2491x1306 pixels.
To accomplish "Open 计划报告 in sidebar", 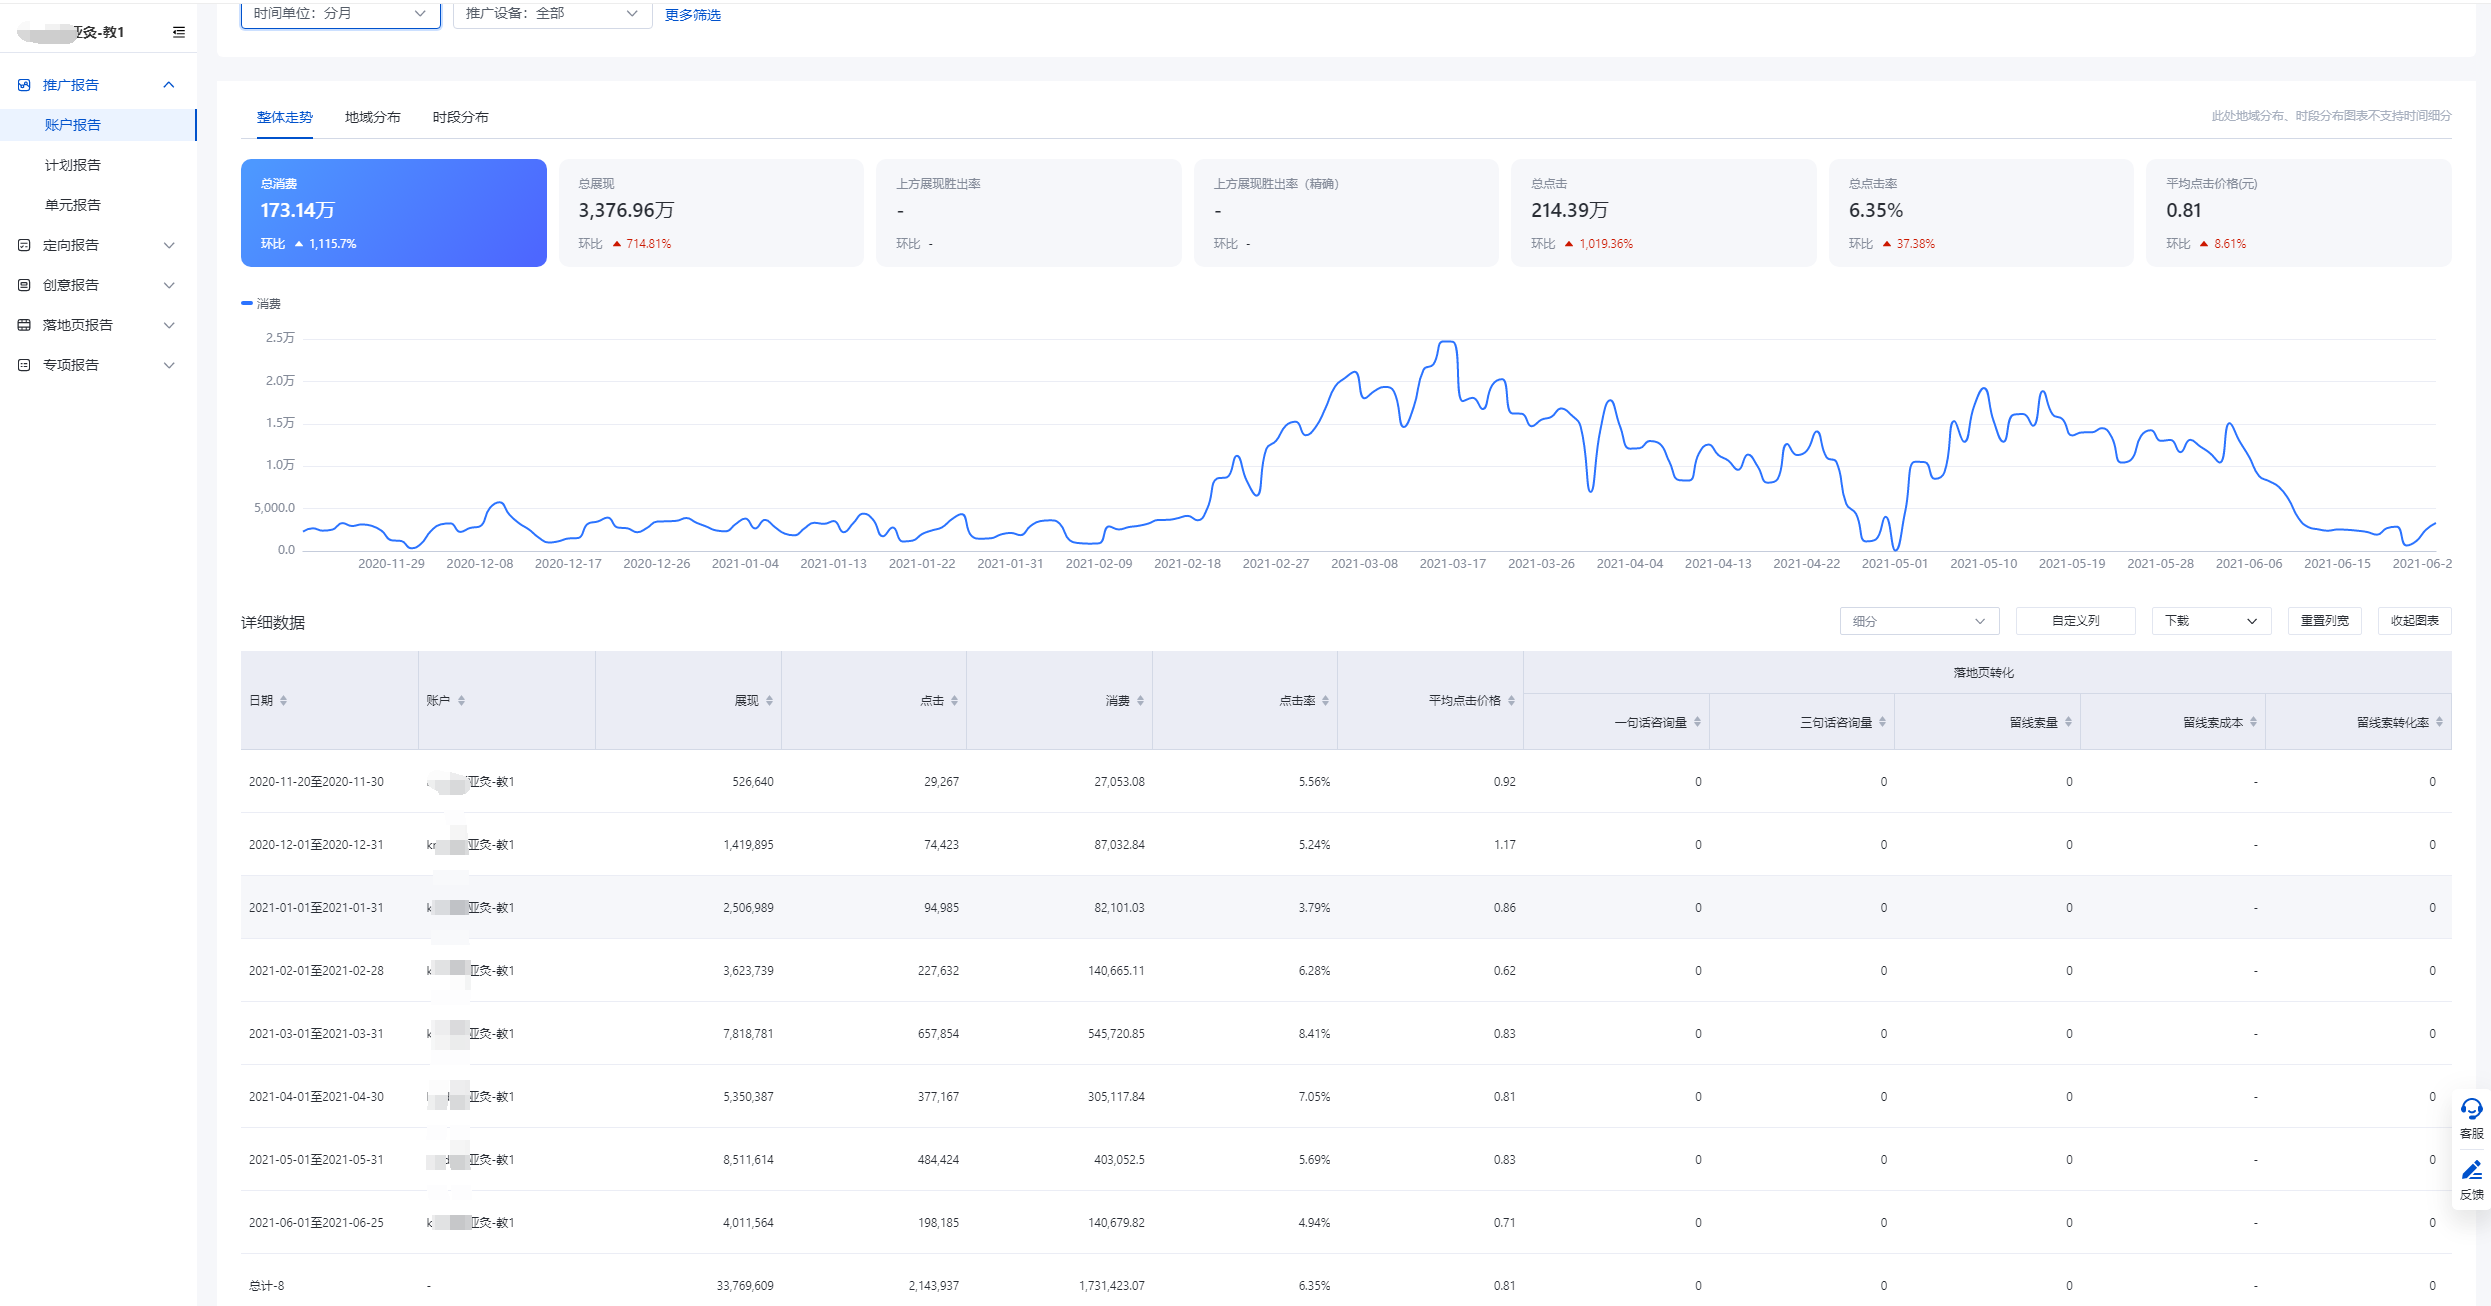I will click(x=73, y=165).
